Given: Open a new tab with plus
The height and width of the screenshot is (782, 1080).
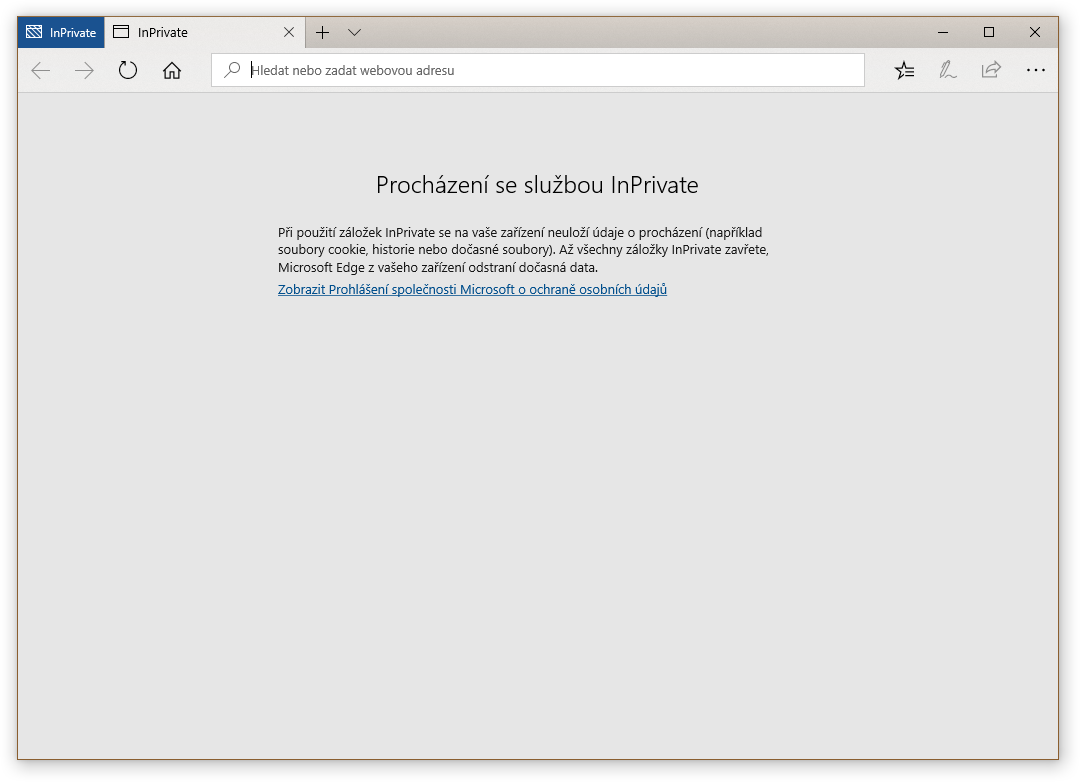Looking at the screenshot, I should pyautogui.click(x=322, y=32).
